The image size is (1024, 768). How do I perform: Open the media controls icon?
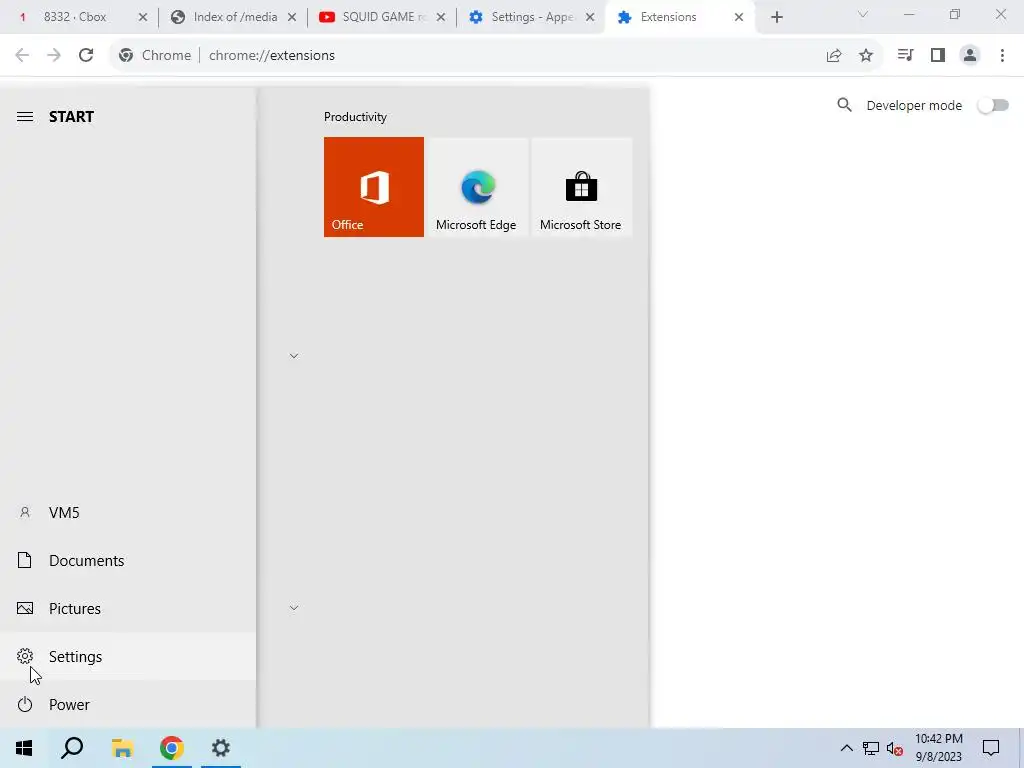tap(905, 56)
